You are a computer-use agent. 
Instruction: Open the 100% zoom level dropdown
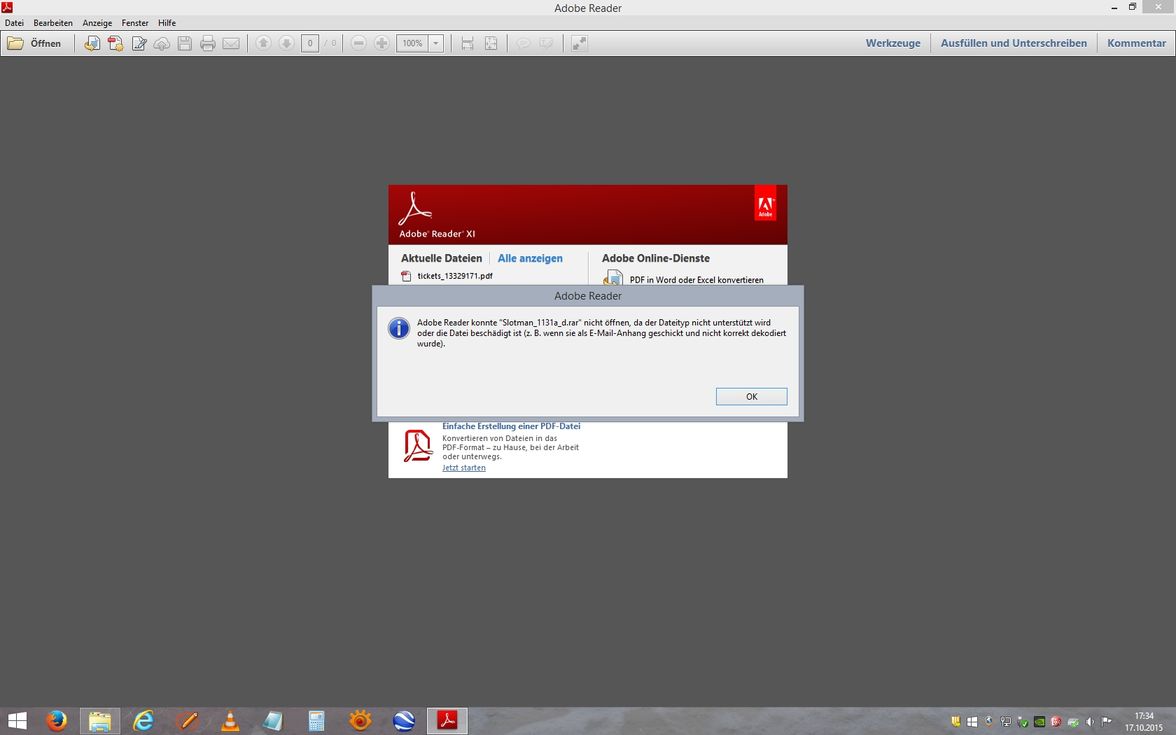click(436, 43)
